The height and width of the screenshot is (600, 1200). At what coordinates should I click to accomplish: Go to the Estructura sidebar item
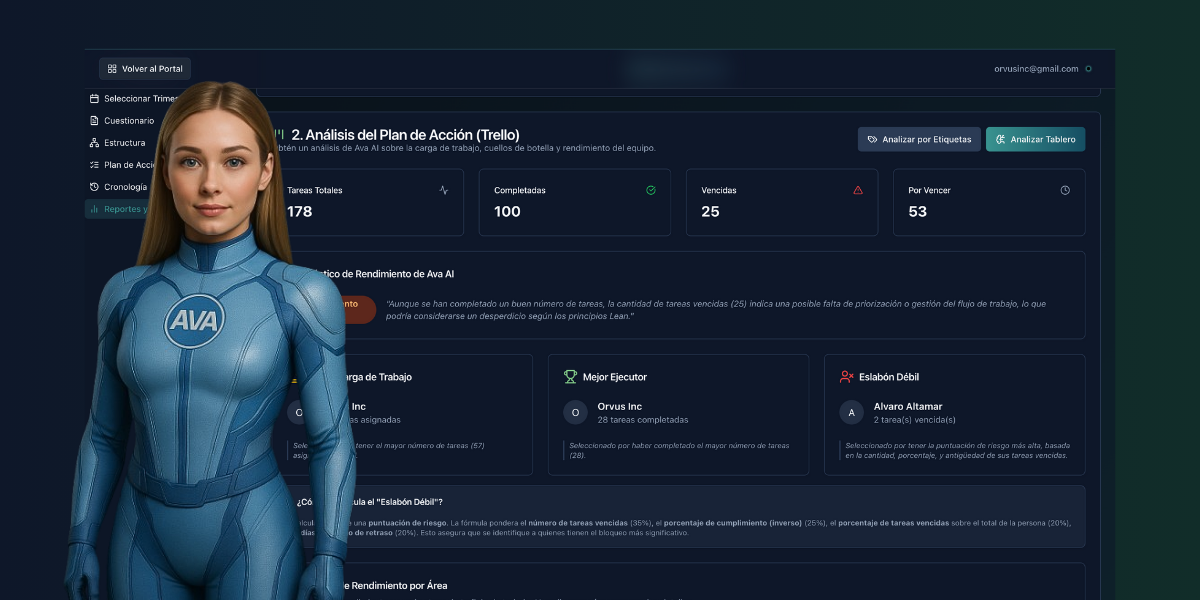coord(124,143)
